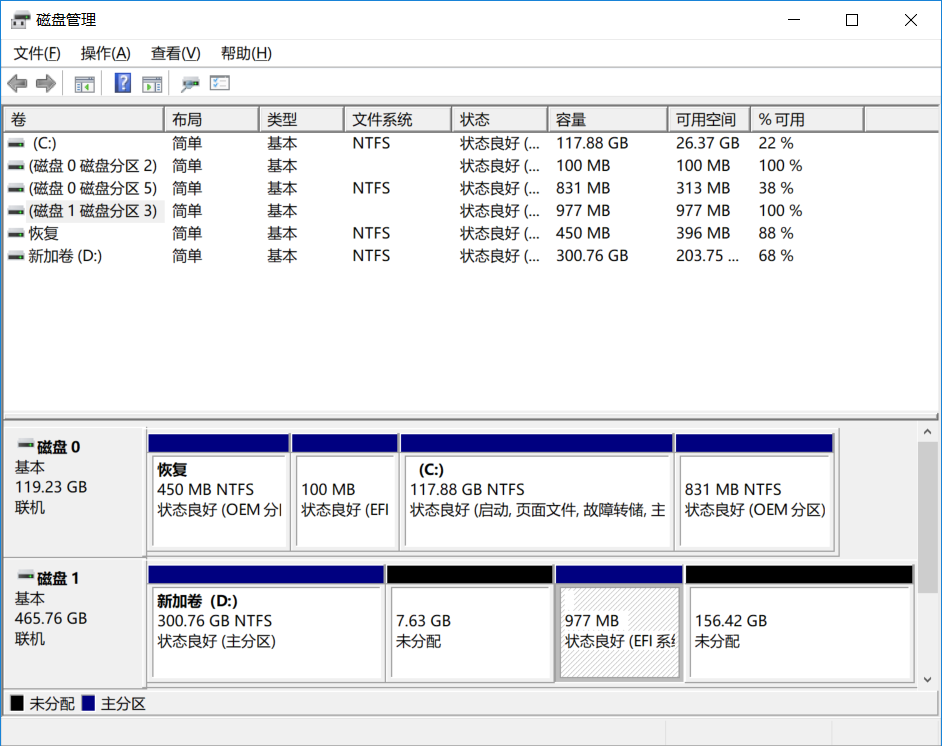Maximize the Disk Management window
The image size is (942, 746).
tap(851, 20)
